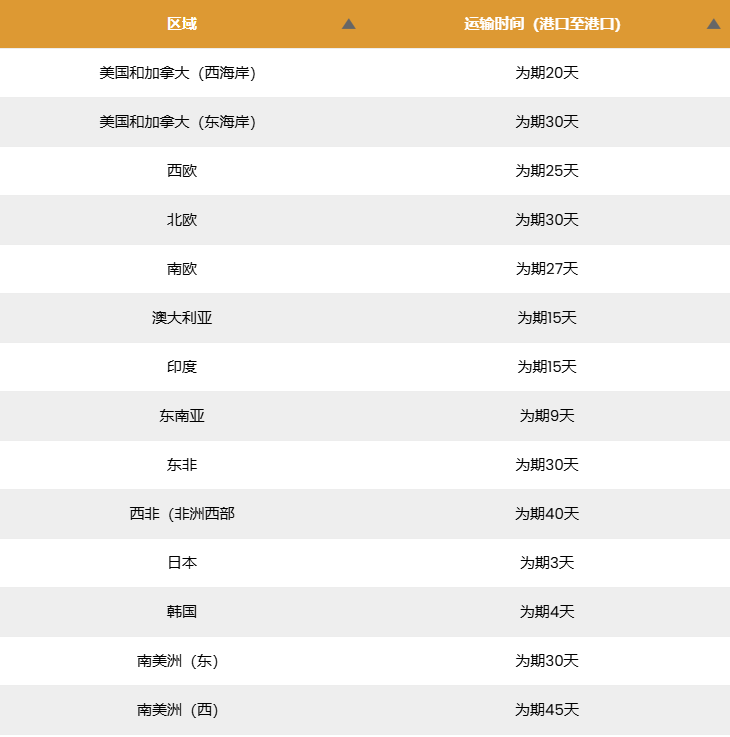Select the 澳大利亚 region cell
The width and height of the screenshot is (730, 737).
click(182, 318)
